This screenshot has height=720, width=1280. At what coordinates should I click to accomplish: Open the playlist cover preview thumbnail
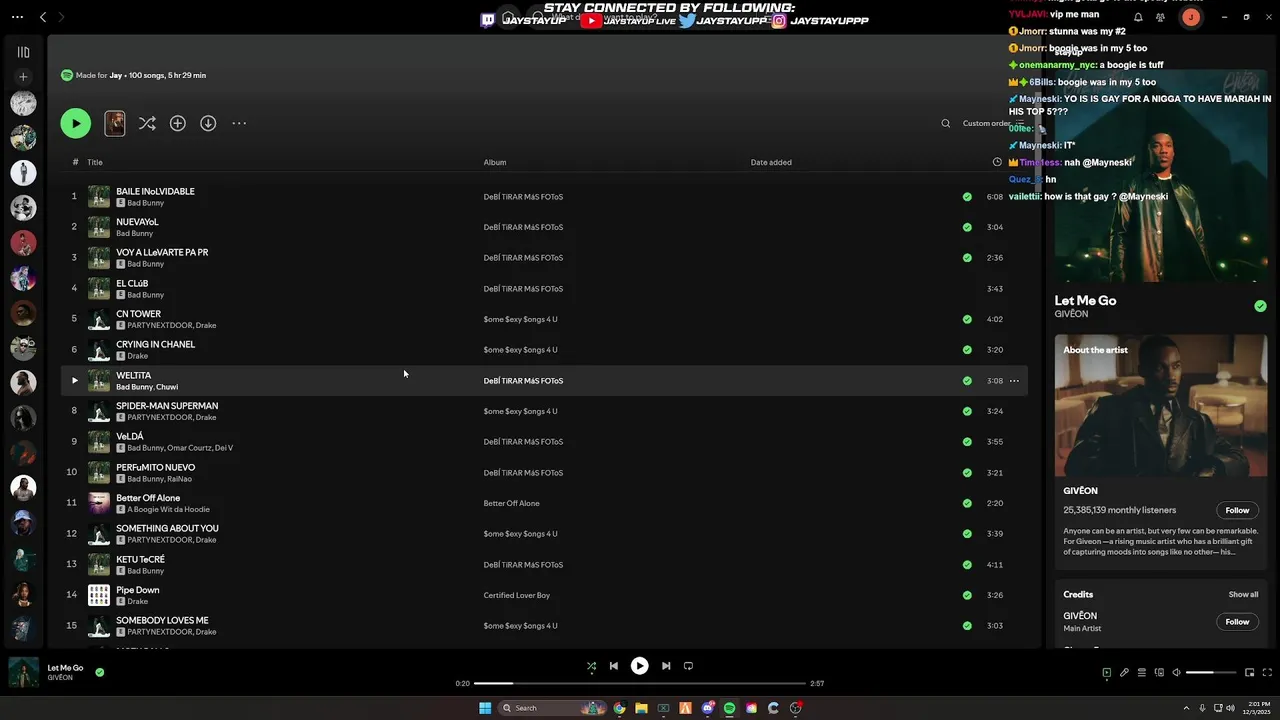click(x=115, y=123)
